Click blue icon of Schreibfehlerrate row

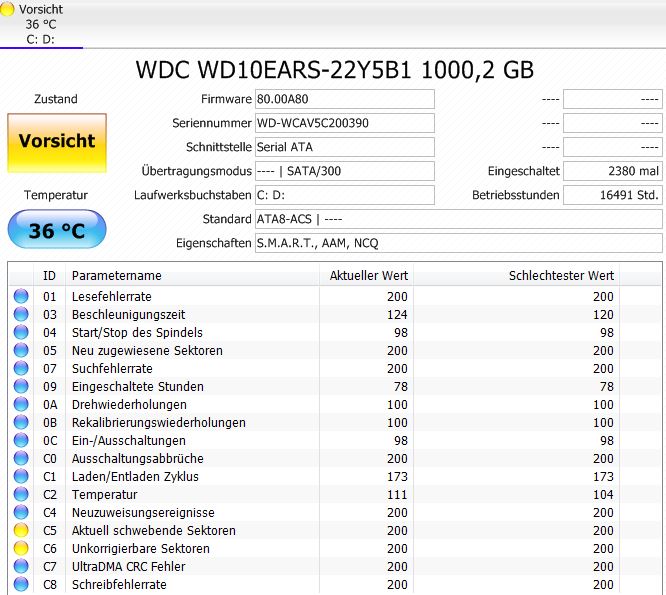coord(21,584)
